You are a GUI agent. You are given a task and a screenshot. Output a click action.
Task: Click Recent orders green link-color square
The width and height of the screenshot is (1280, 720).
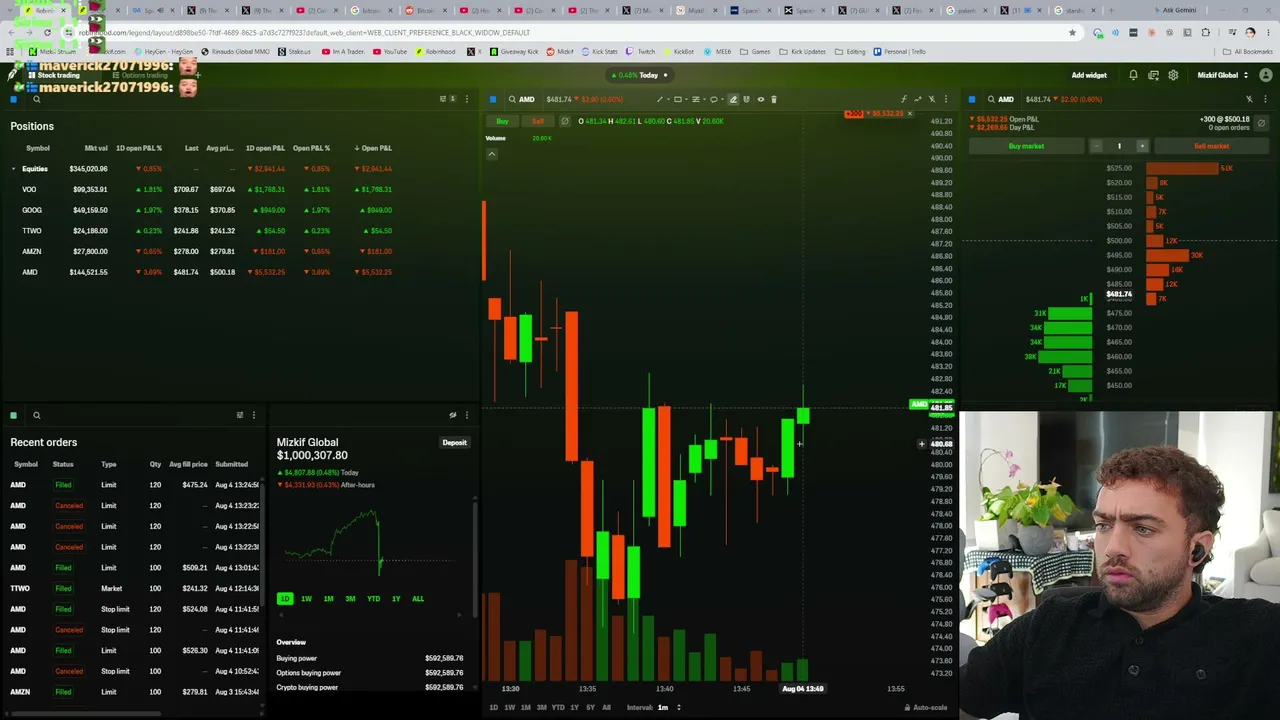click(x=14, y=415)
